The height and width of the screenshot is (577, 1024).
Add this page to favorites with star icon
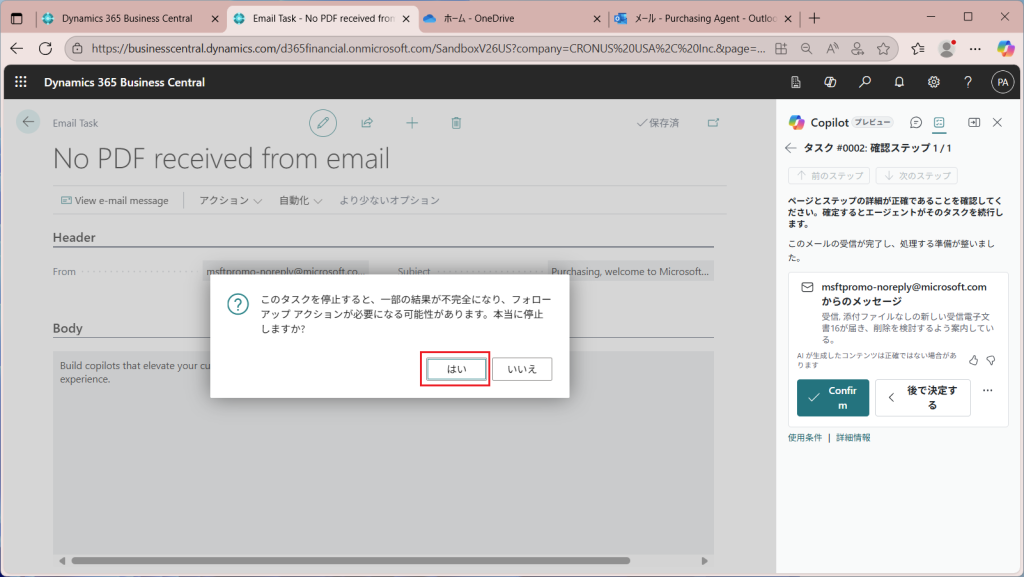pos(884,48)
